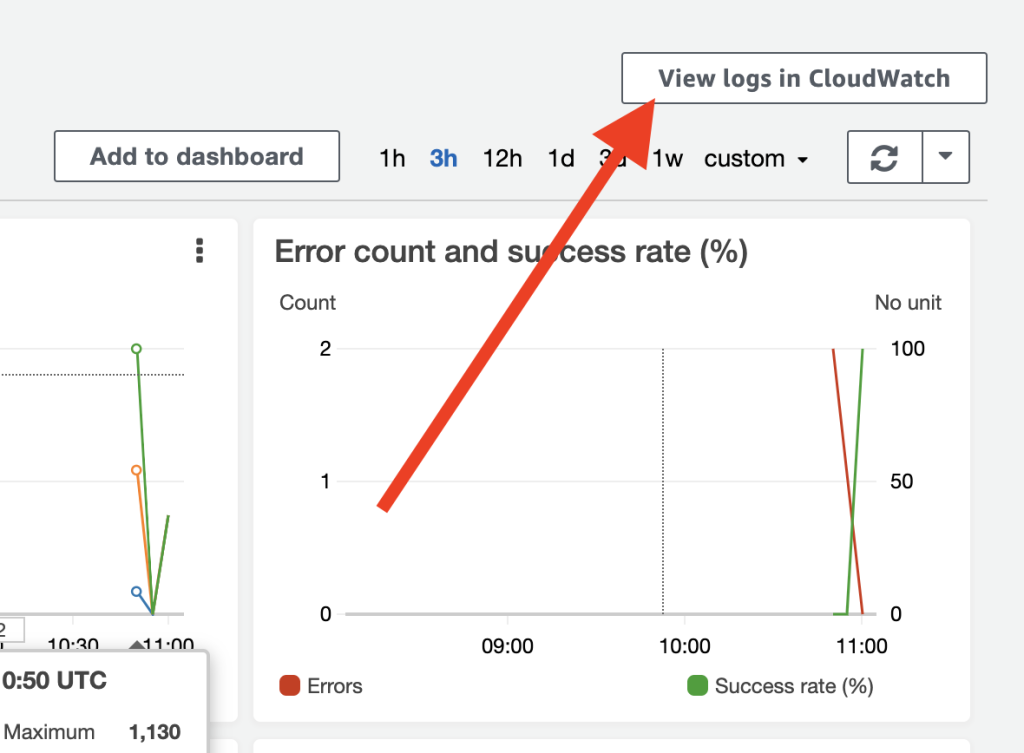Click the blue data point marker
The image size is (1024, 753).
pos(136,592)
